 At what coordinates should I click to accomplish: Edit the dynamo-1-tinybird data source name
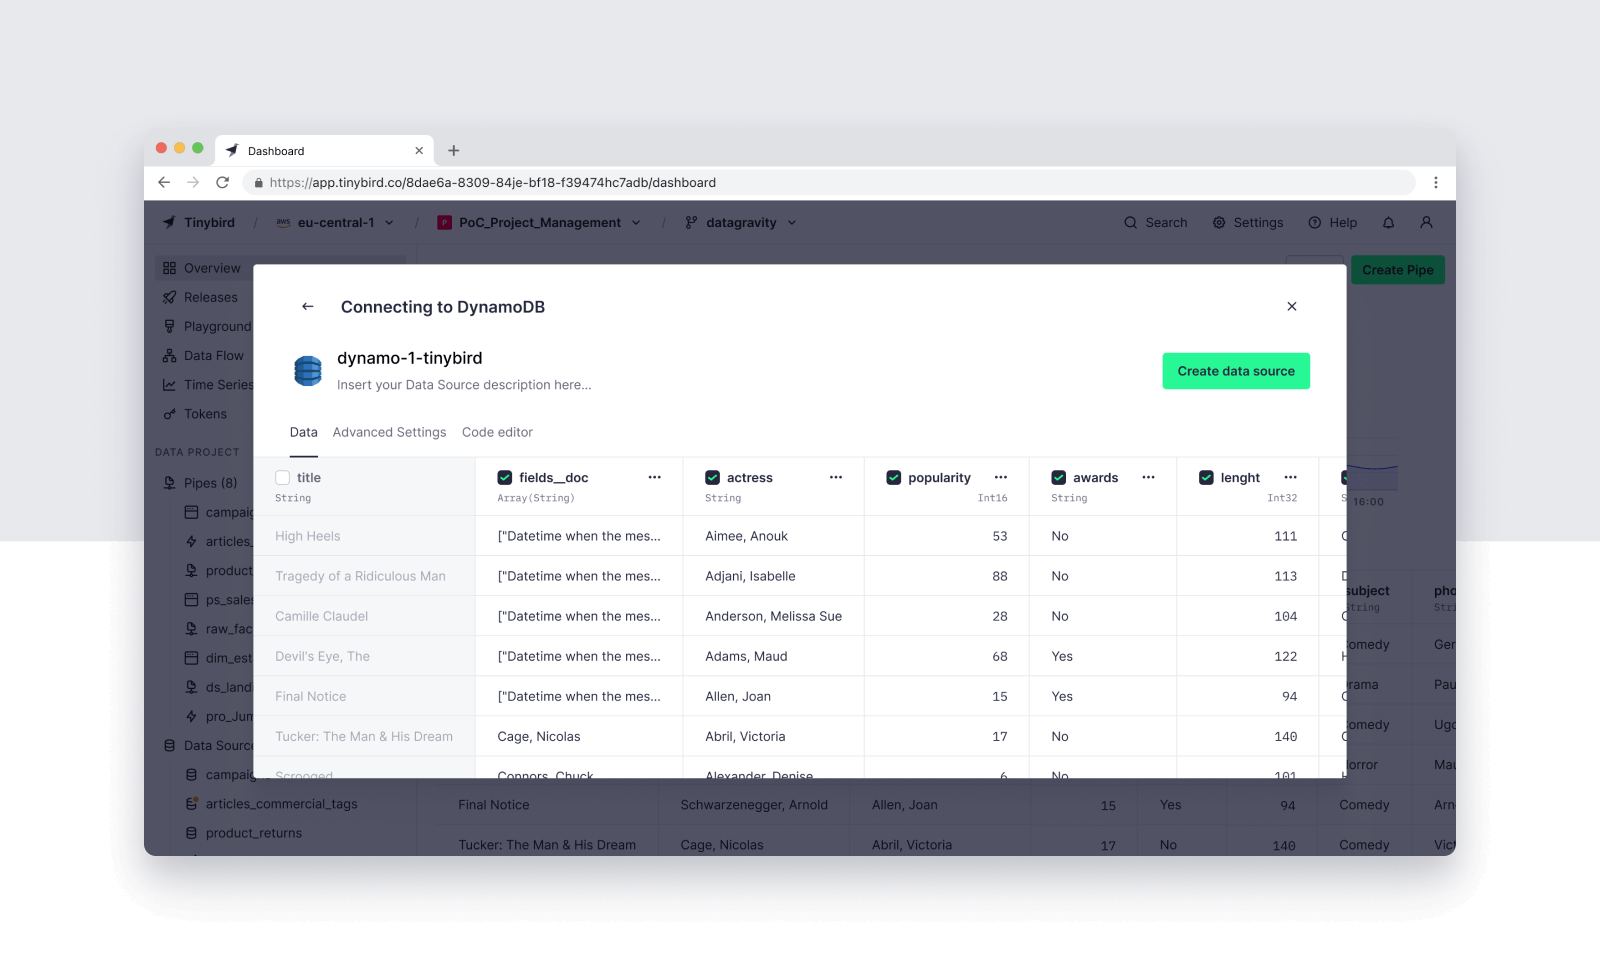click(410, 358)
